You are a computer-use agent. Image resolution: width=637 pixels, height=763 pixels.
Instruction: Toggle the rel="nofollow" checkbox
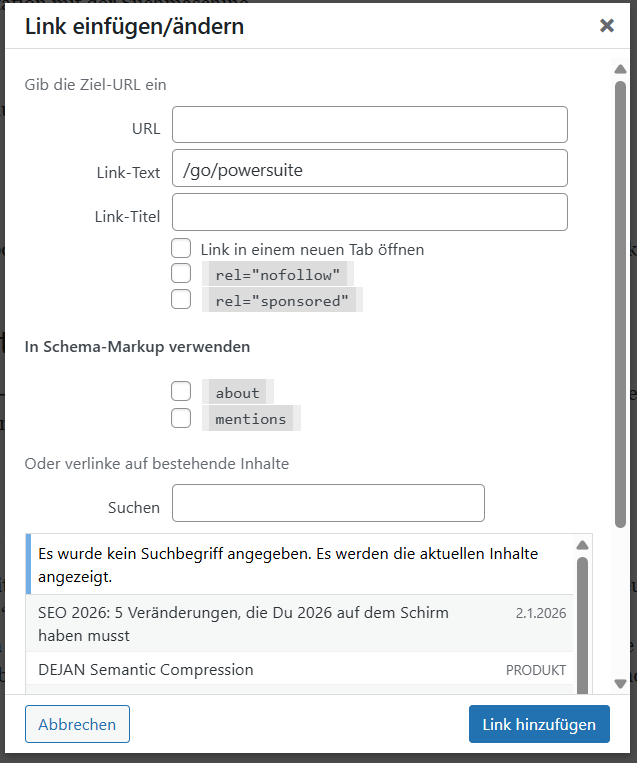[181, 273]
